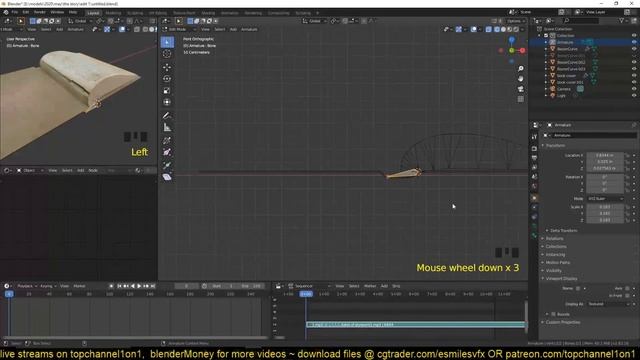Image resolution: width=640 pixels, height=360 pixels.
Task: Select the Move tool
Action: coord(167,67)
